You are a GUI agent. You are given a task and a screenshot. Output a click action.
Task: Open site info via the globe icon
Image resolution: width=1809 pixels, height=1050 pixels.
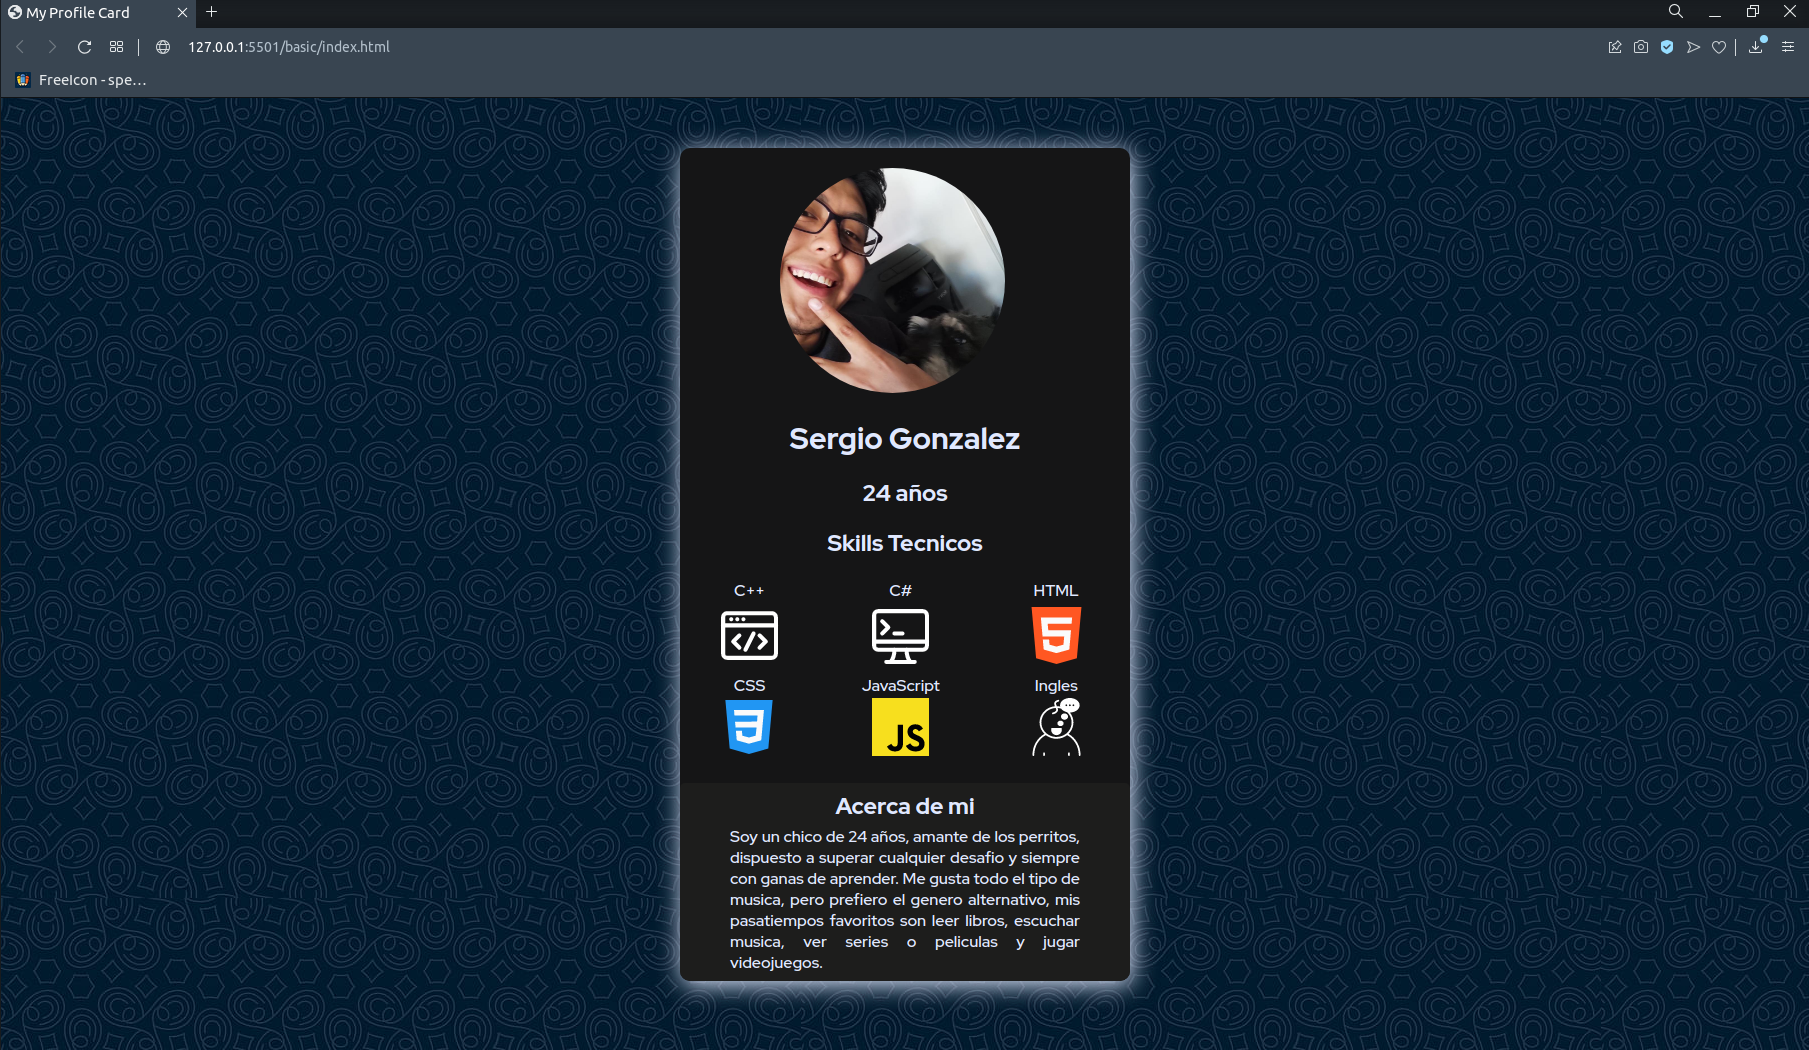pyautogui.click(x=161, y=46)
